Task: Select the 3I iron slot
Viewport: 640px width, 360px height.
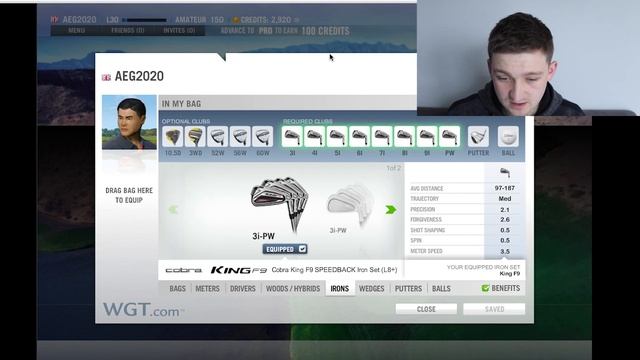Action: 292,137
